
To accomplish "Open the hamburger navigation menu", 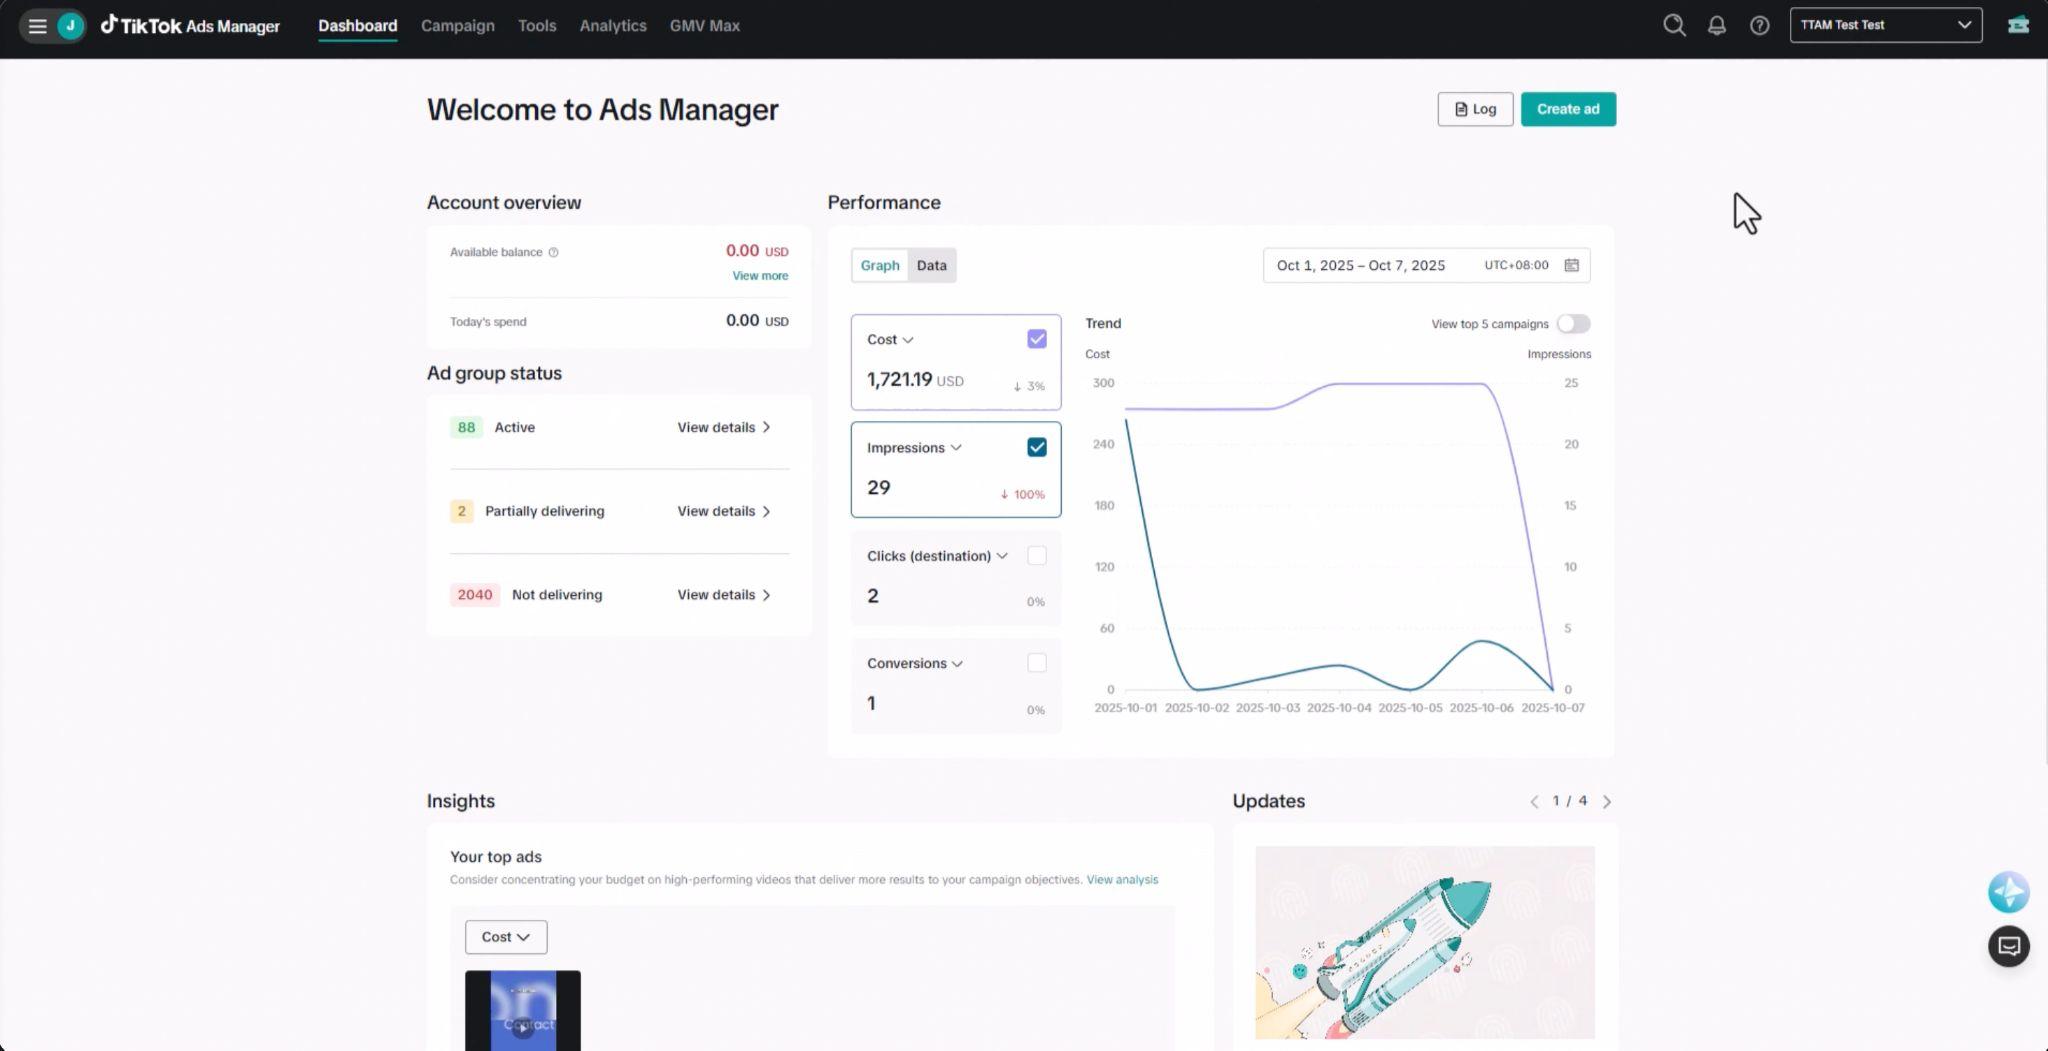I will [38, 26].
